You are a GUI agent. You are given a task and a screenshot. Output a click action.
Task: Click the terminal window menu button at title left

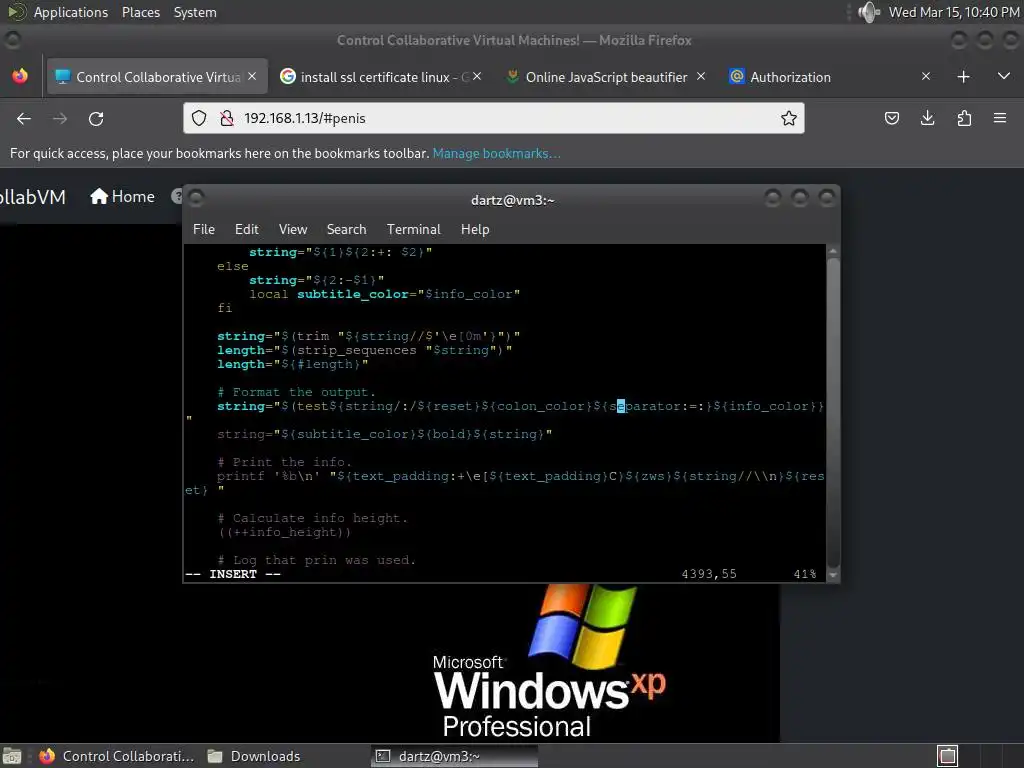[x=197, y=198]
